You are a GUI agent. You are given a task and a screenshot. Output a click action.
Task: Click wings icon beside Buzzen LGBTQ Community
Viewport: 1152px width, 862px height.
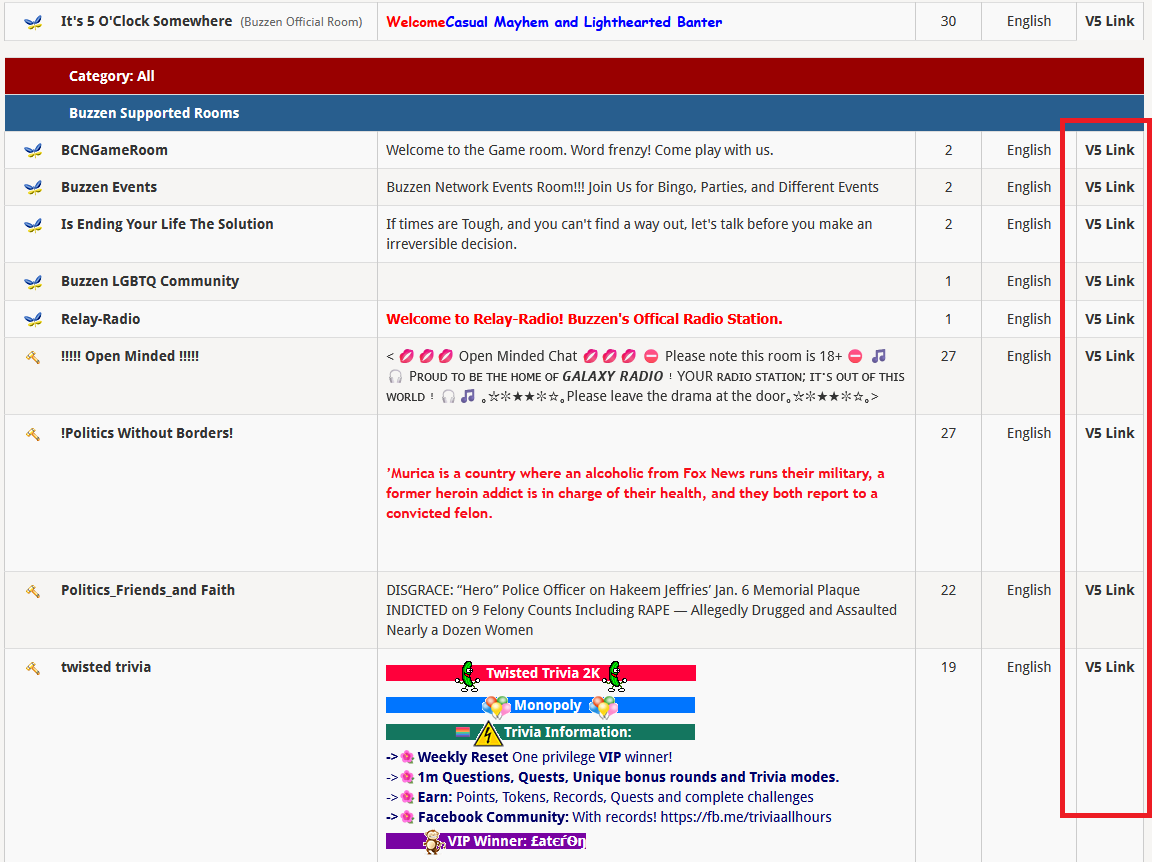[x=33, y=281]
